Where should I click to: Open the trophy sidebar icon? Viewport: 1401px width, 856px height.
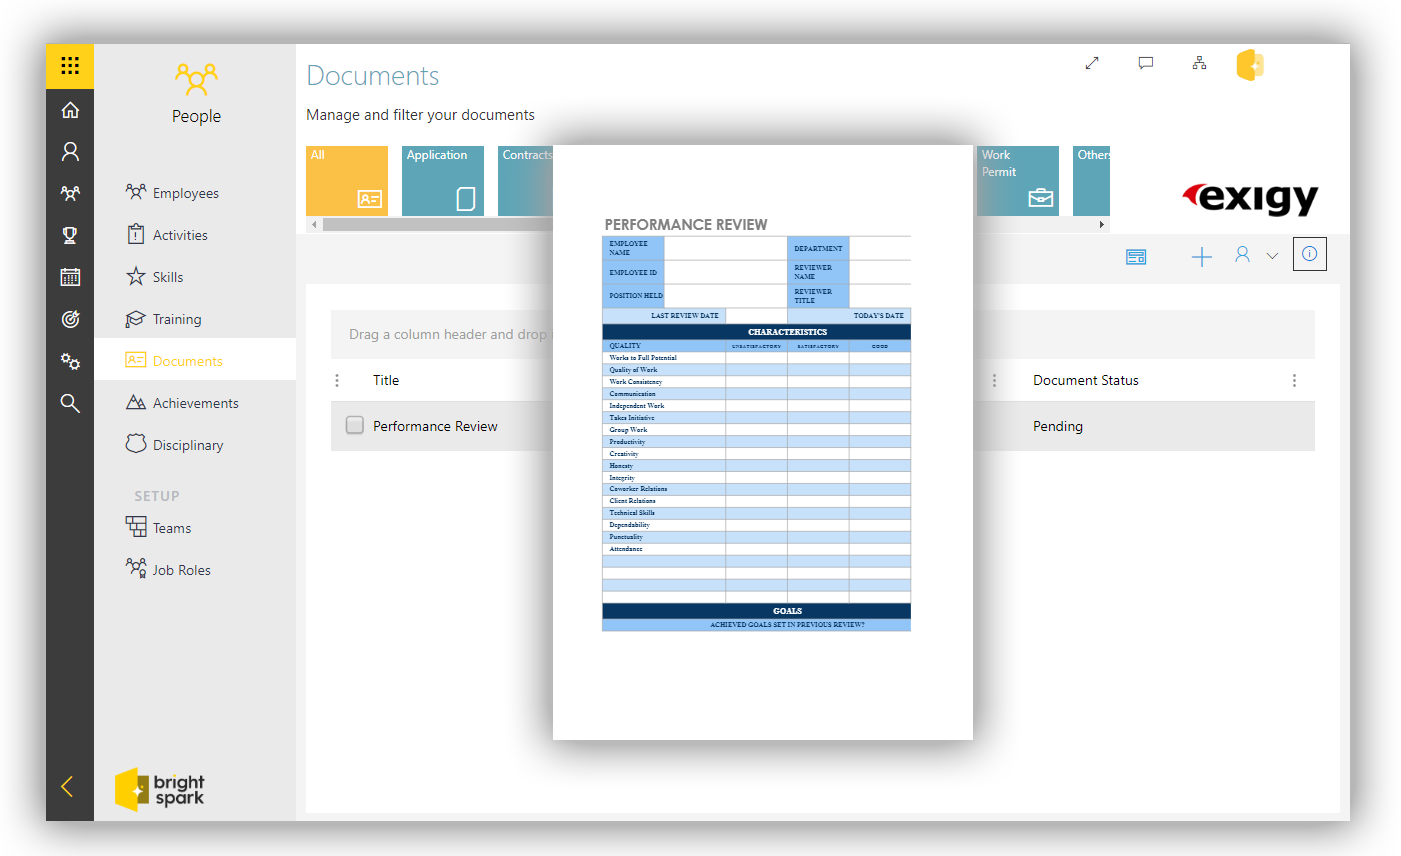pyautogui.click(x=70, y=235)
